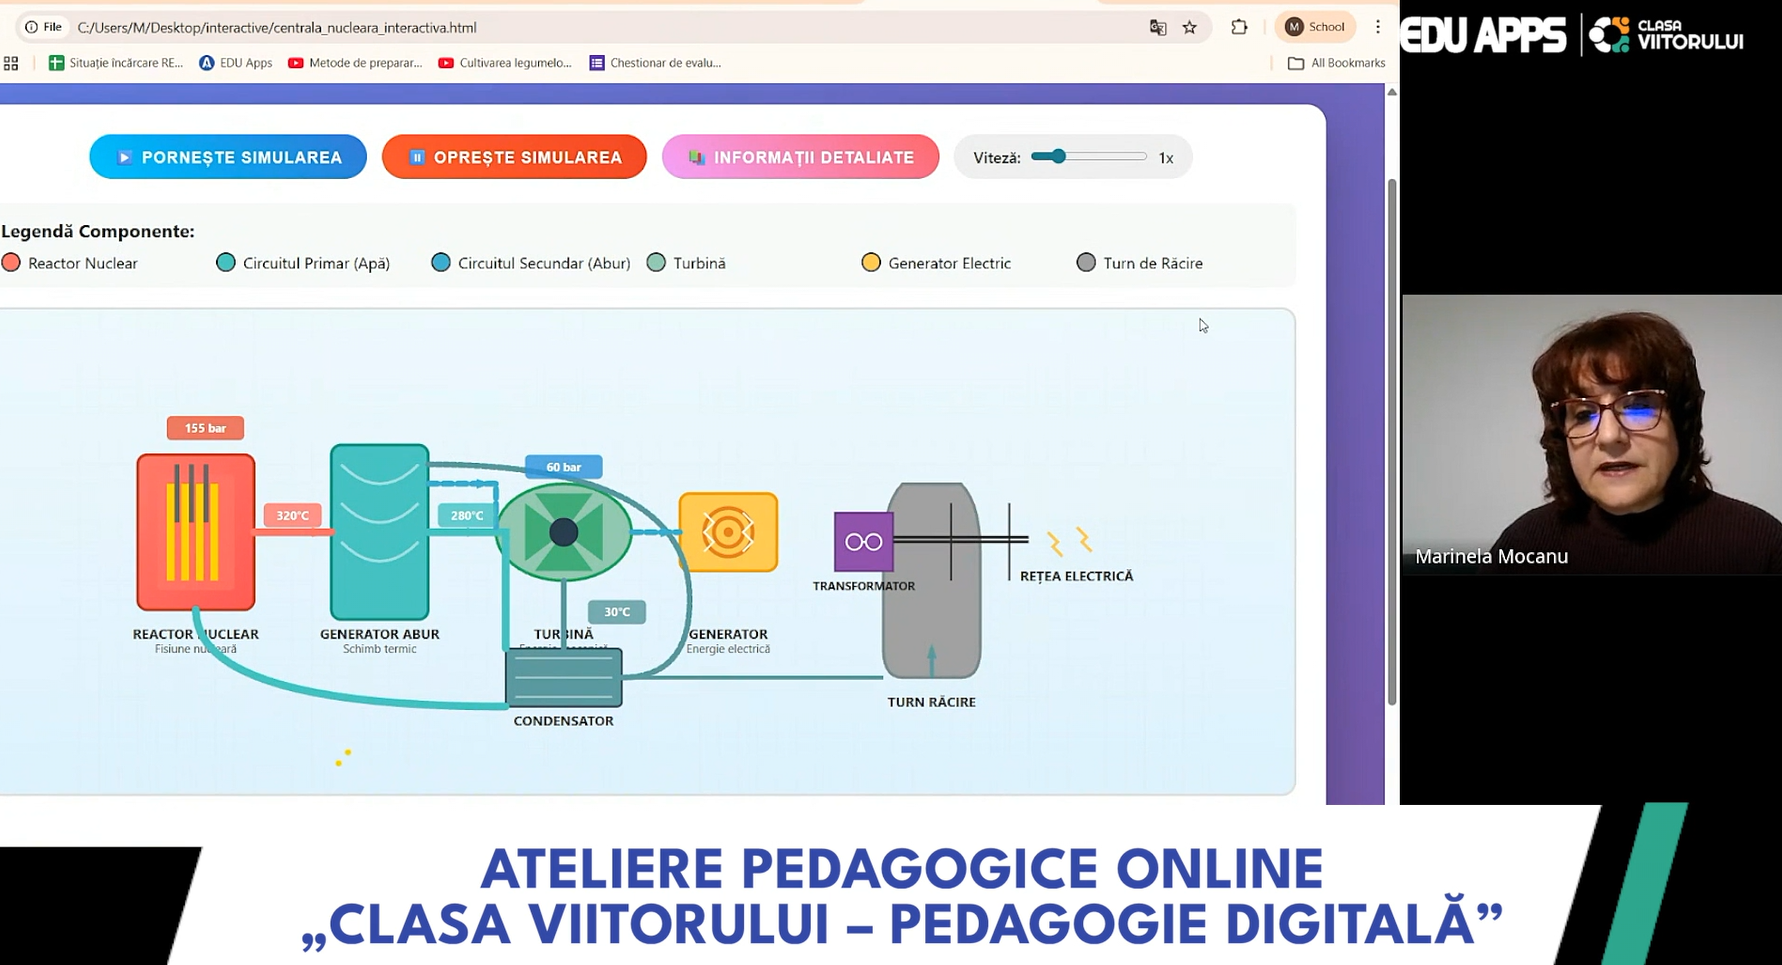Click the scrollbar up arrow

tap(1392, 92)
